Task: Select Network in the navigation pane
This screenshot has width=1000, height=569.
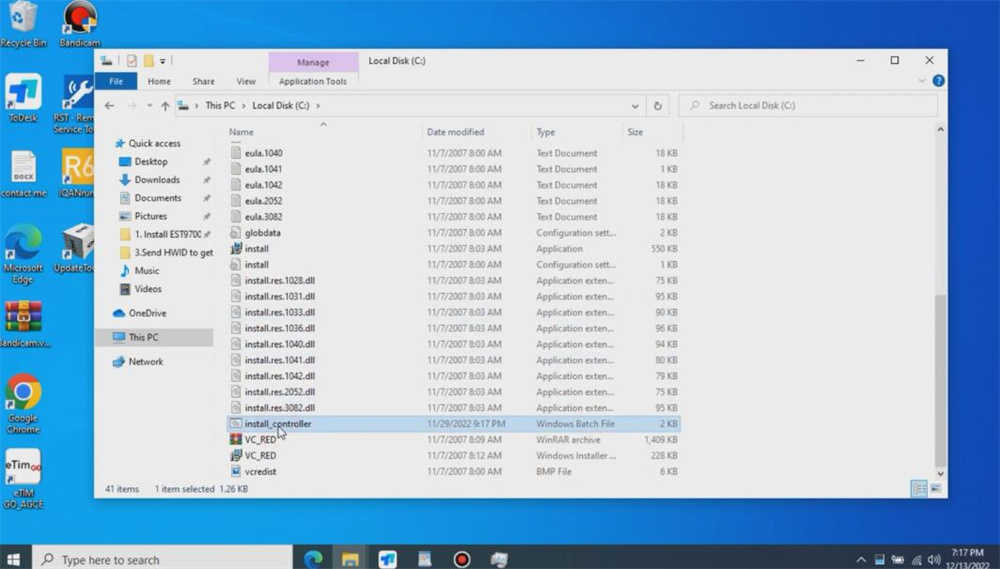Action: [145, 362]
